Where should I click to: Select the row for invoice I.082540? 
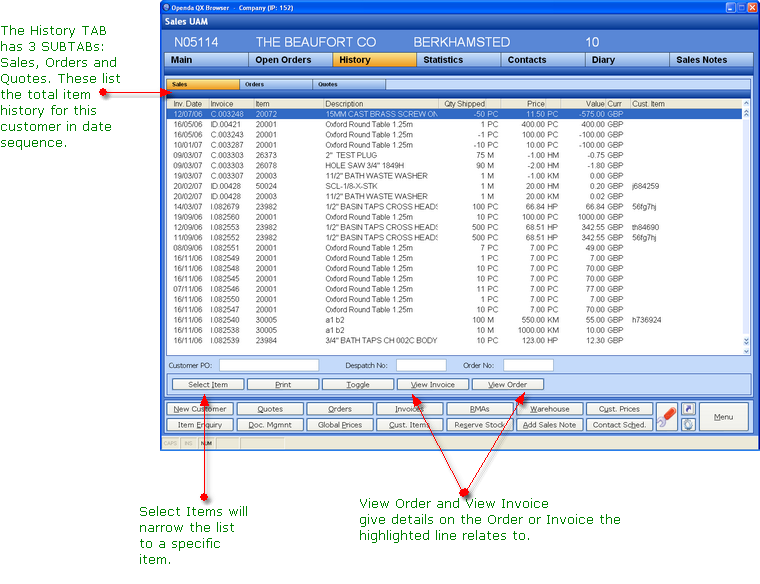(454, 320)
